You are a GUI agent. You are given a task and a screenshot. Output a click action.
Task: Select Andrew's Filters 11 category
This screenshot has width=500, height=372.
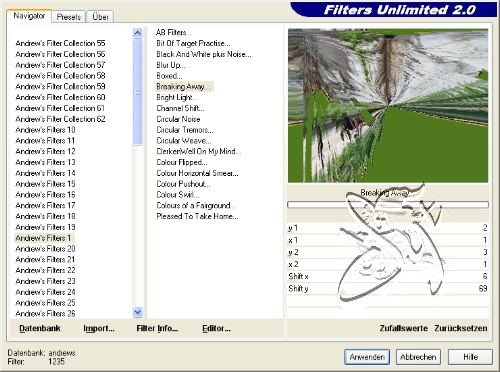(45, 140)
